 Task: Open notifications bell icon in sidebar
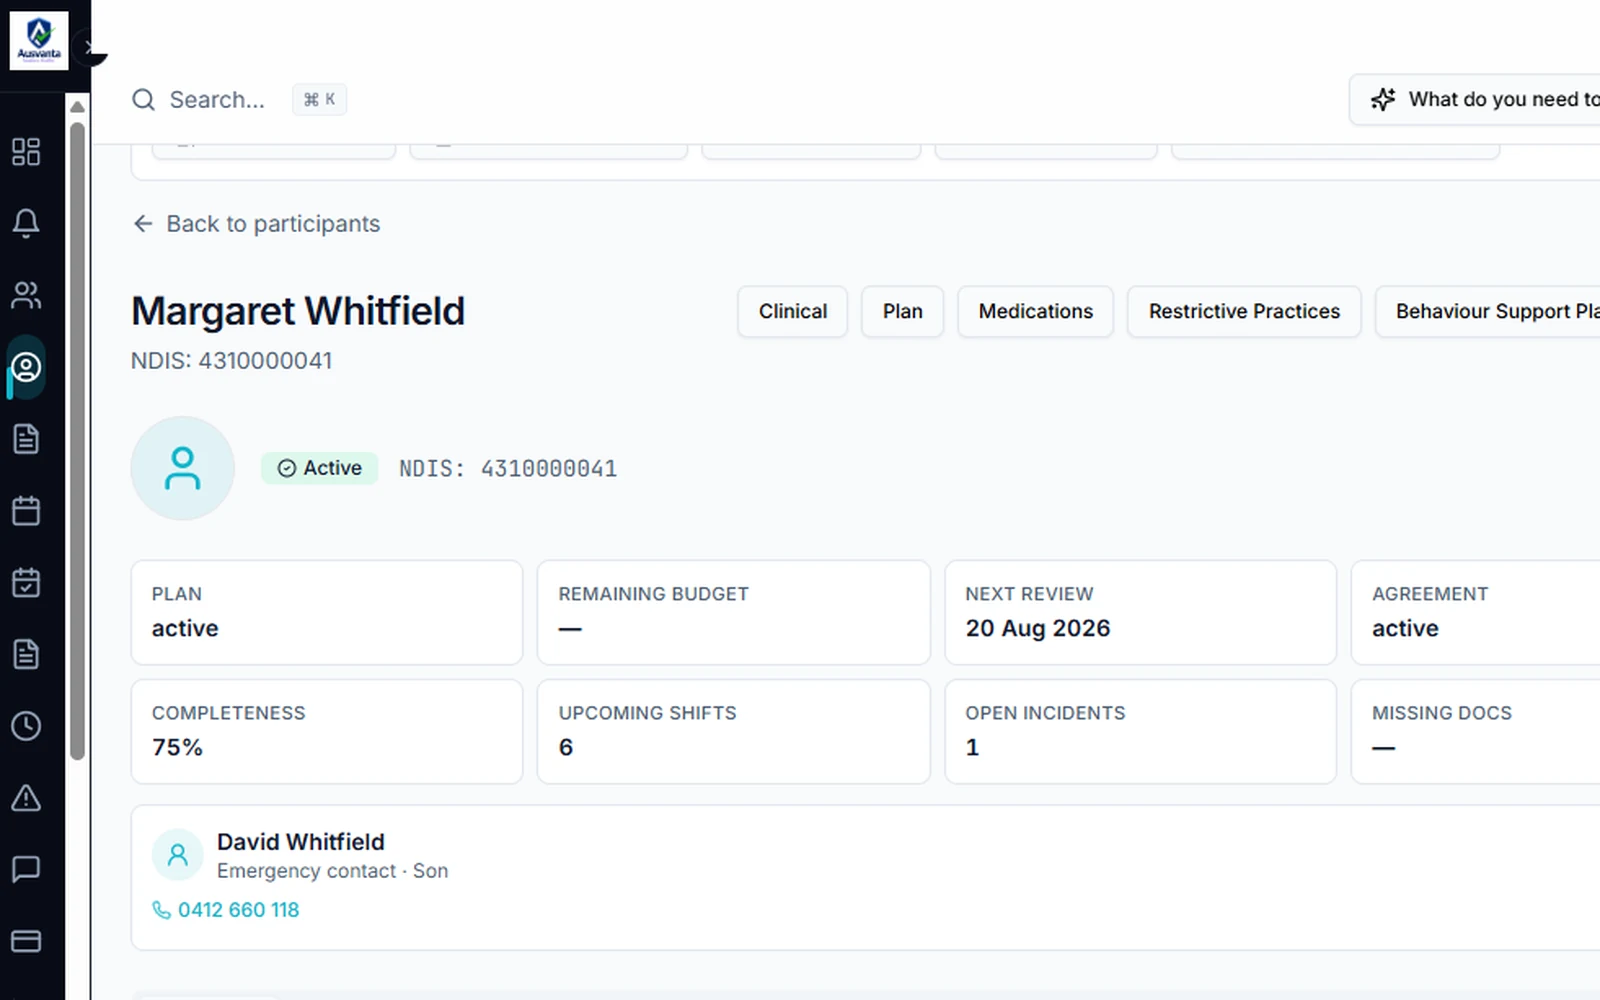pos(26,223)
